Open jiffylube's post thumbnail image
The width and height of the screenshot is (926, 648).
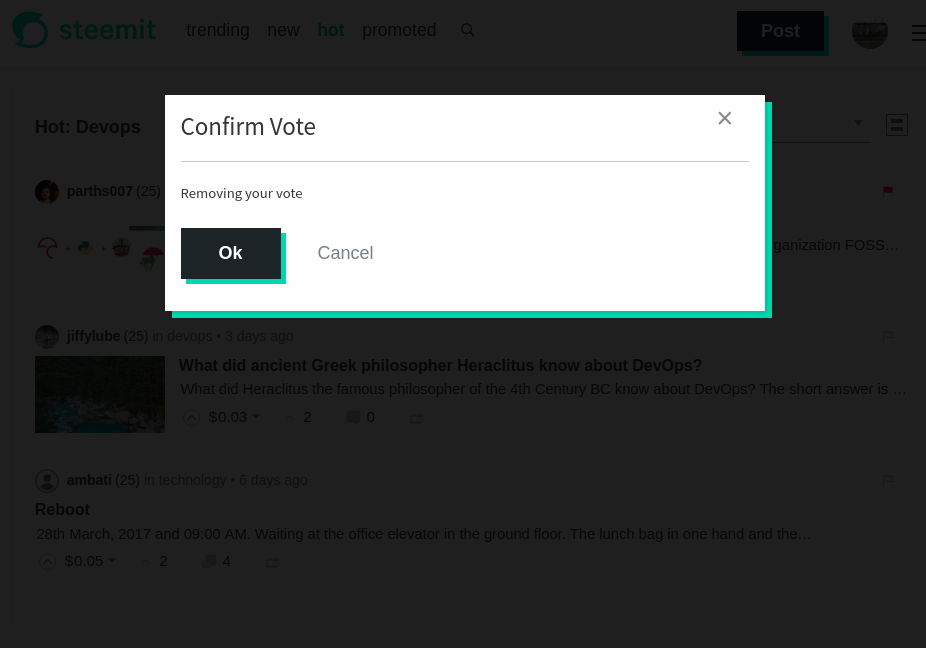tap(99, 394)
